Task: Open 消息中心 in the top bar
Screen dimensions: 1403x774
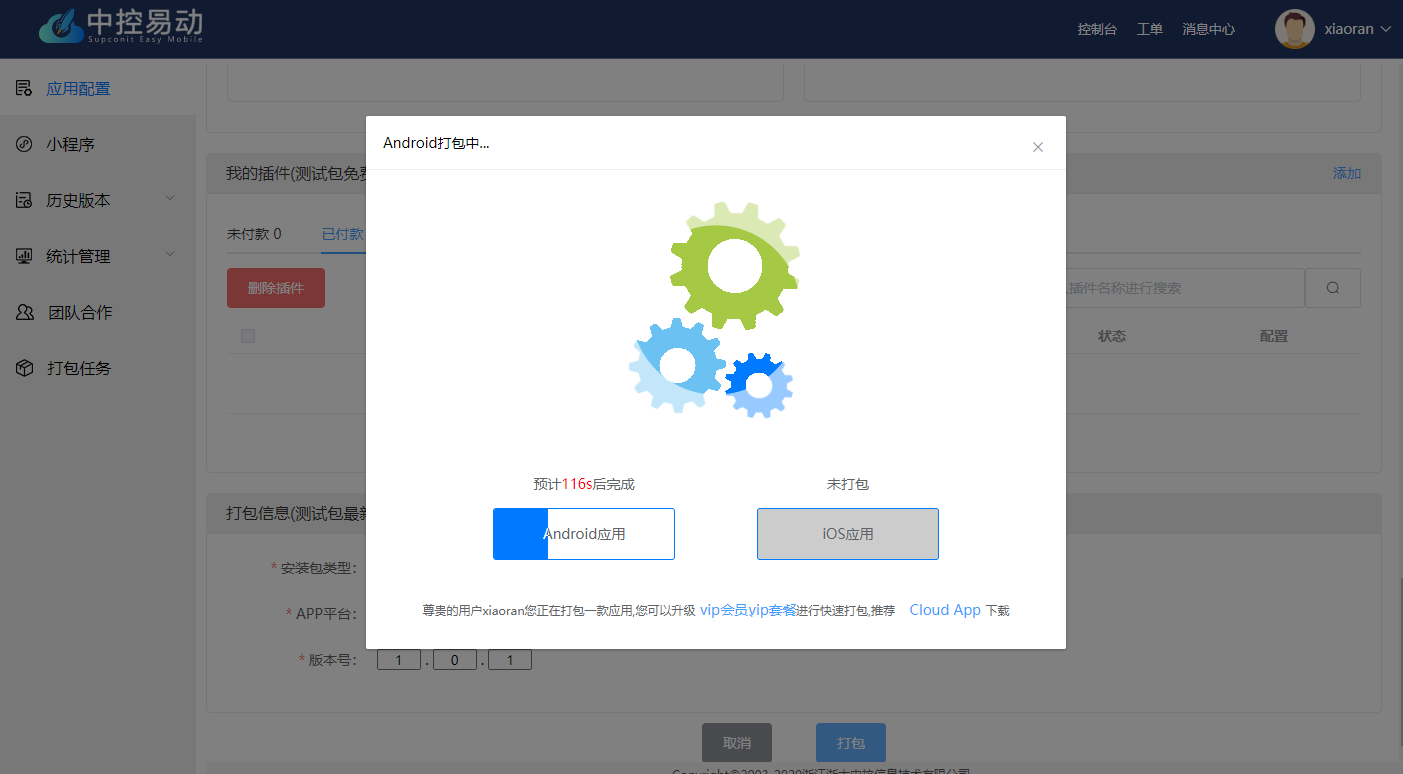Action: (1208, 29)
